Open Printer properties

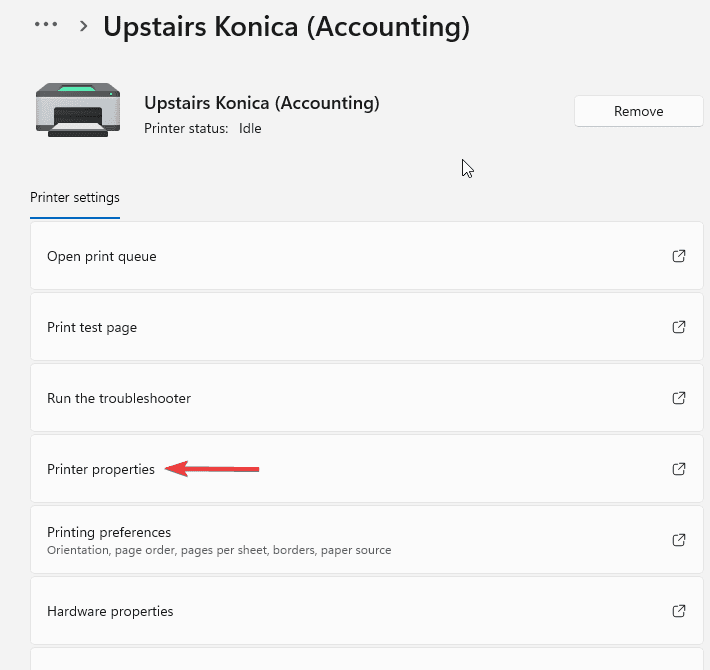click(101, 469)
